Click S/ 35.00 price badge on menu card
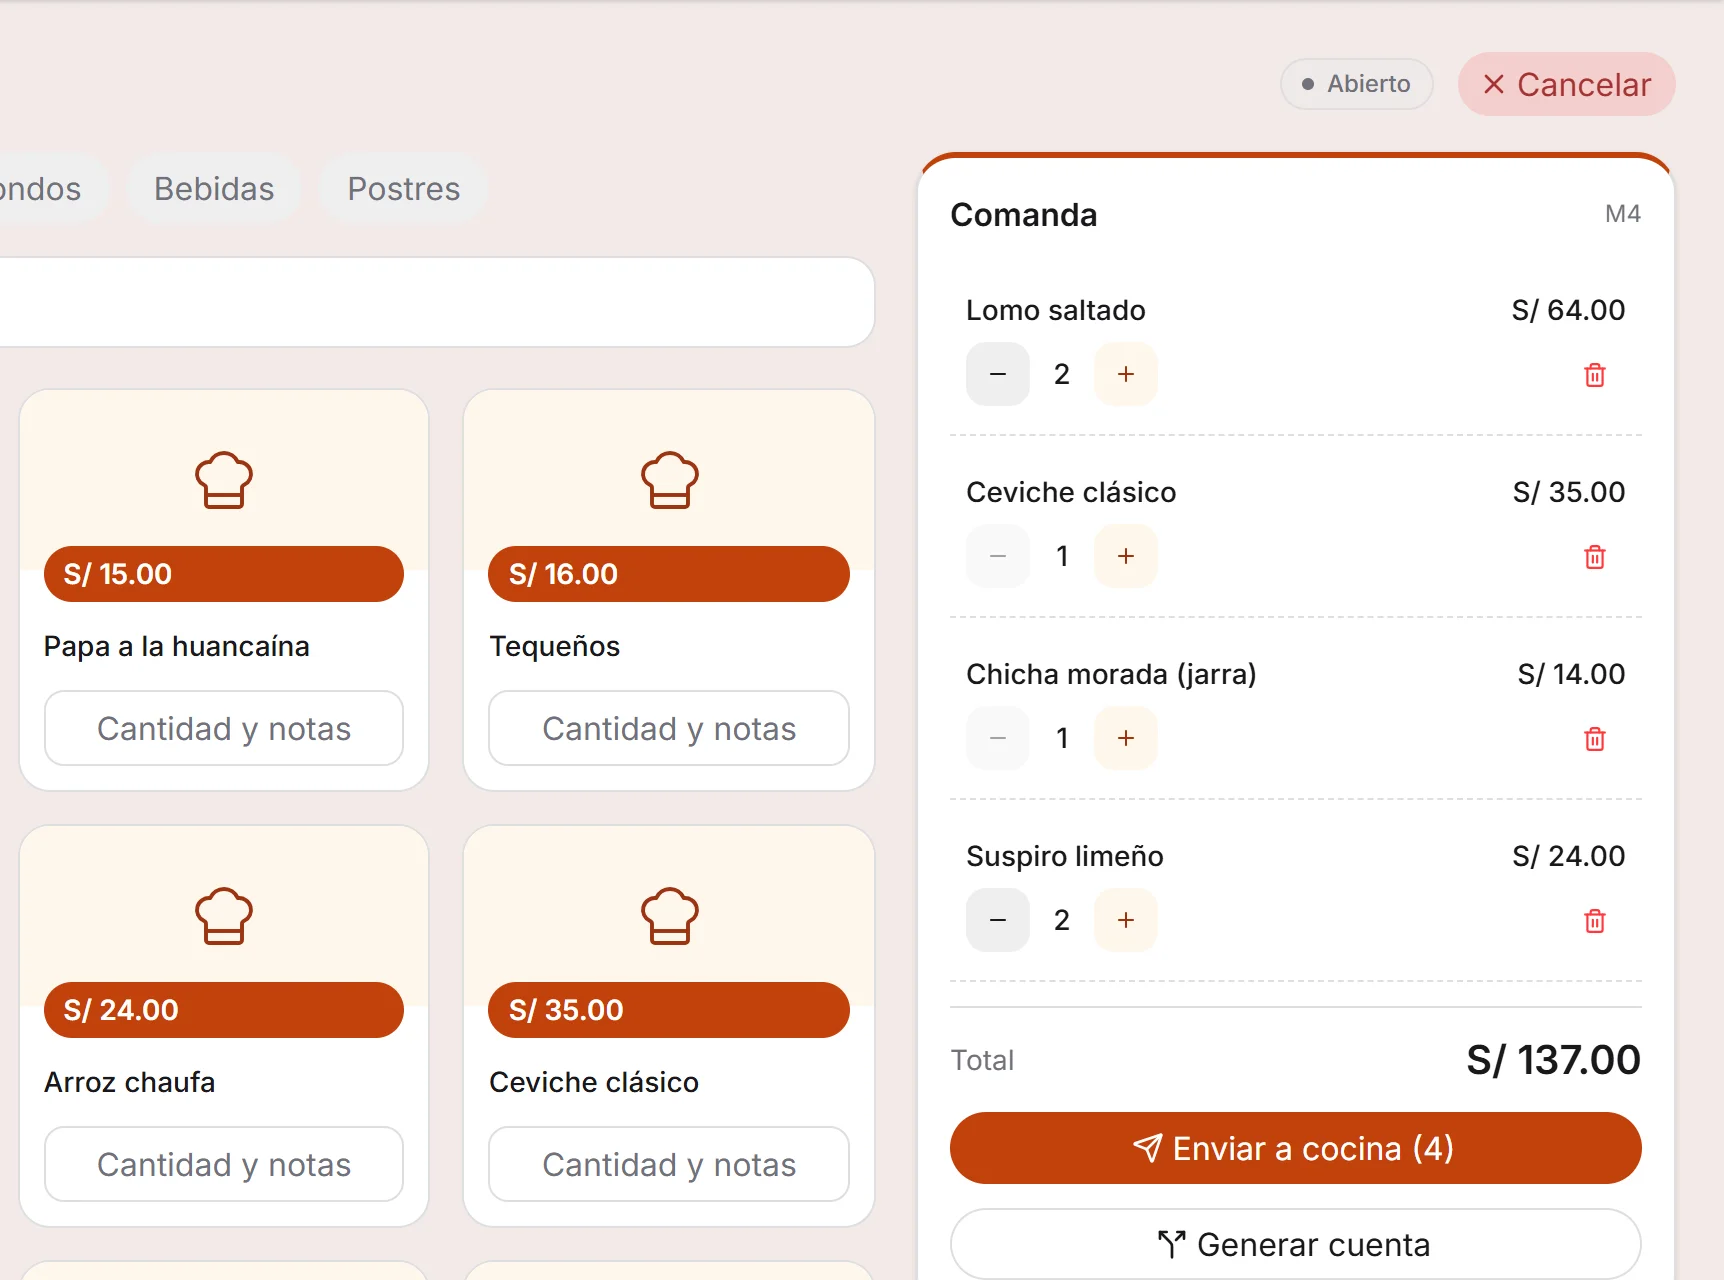Image resolution: width=1724 pixels, height=1280 pixels. [669, 1010]
